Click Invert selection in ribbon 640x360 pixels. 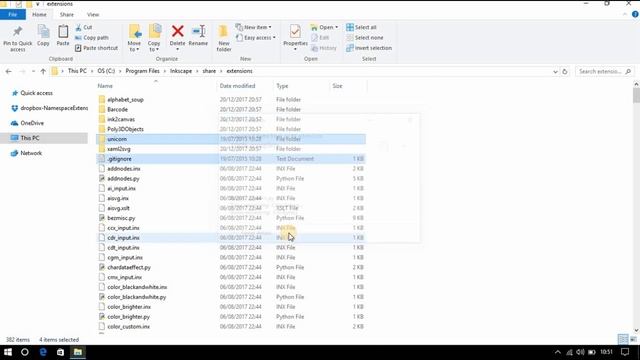[x=369, y=48]
